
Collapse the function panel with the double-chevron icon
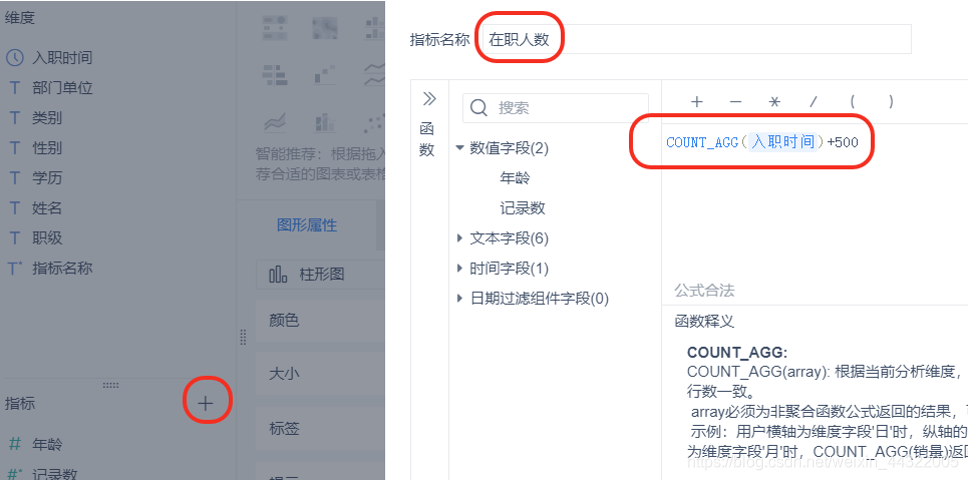[428, 99]
